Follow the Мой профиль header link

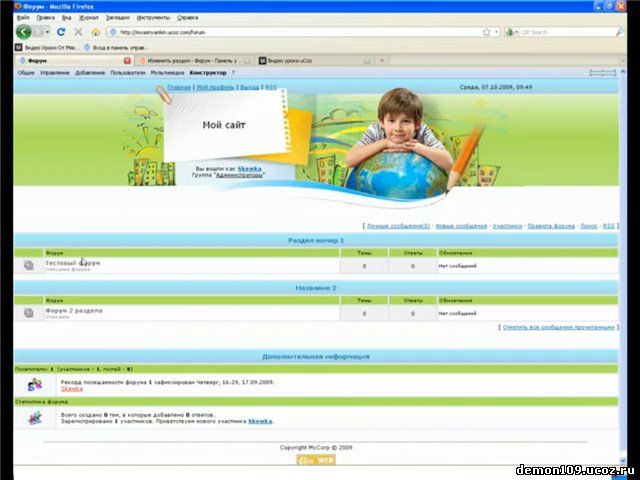point(215,87)
